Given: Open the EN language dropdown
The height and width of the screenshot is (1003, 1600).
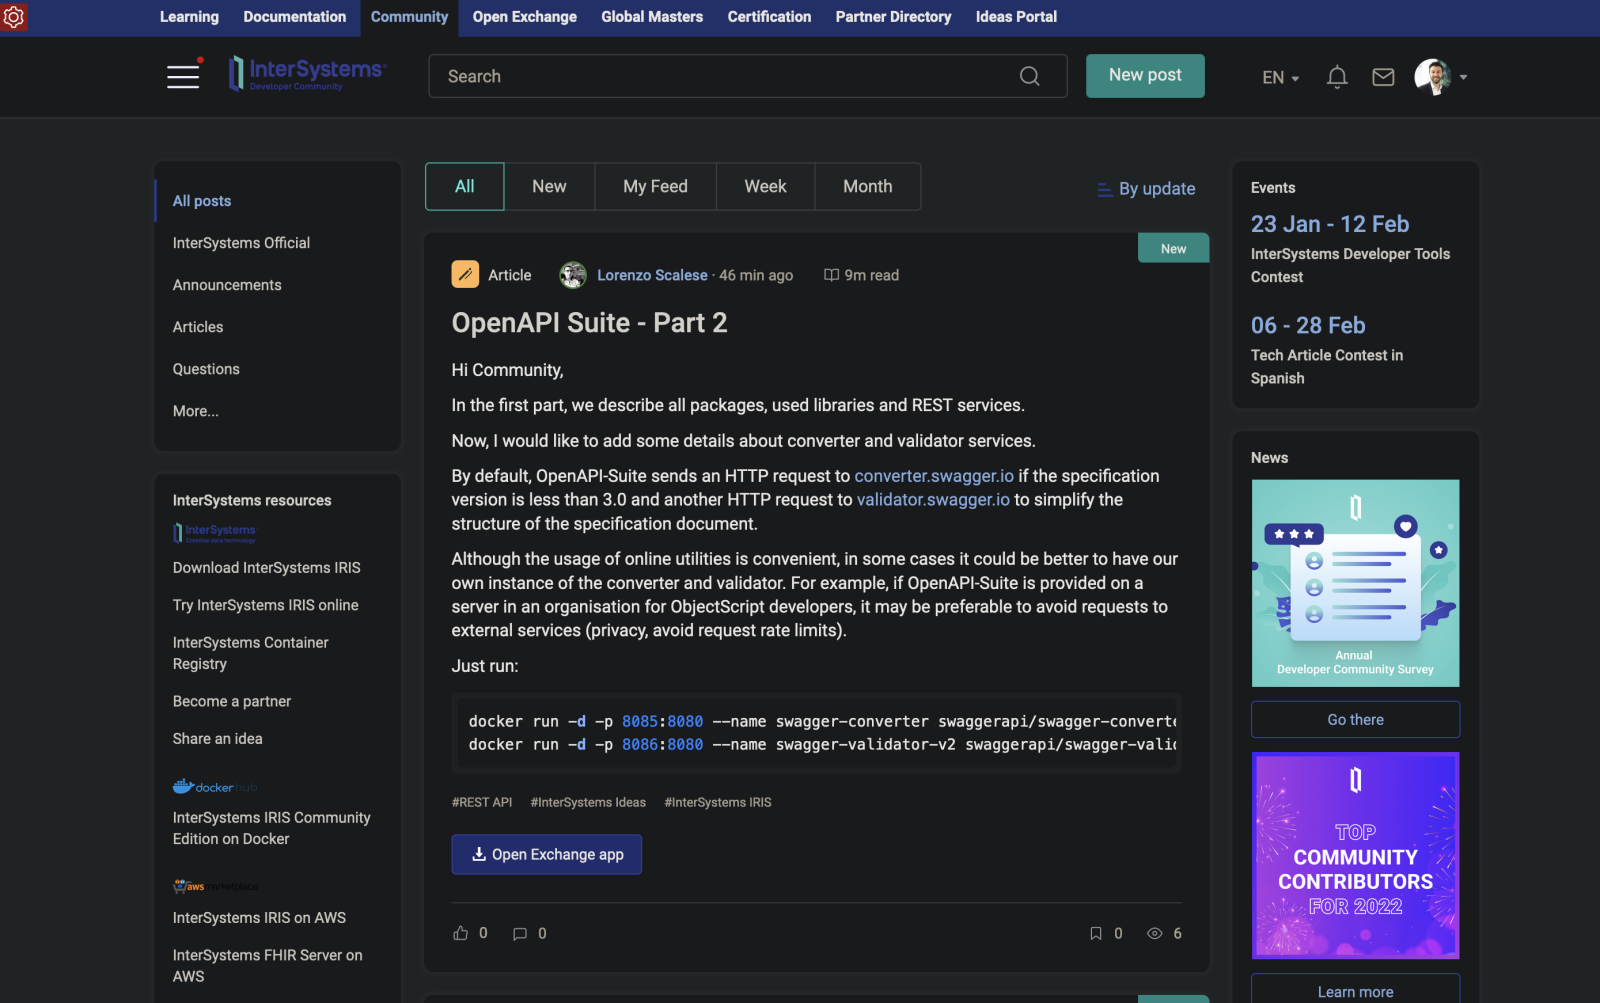Looking at the screenshot, I should coord(1280,77).
